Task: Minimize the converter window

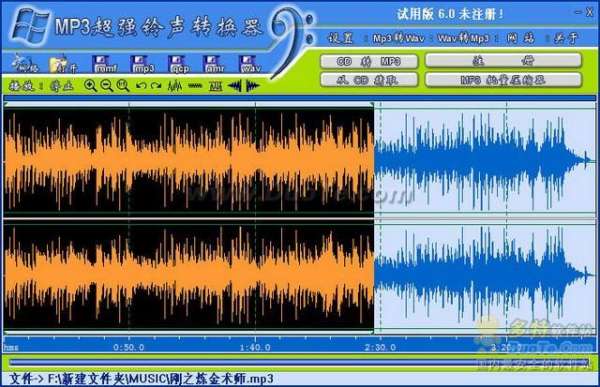Action: click(x=578, y=12)
